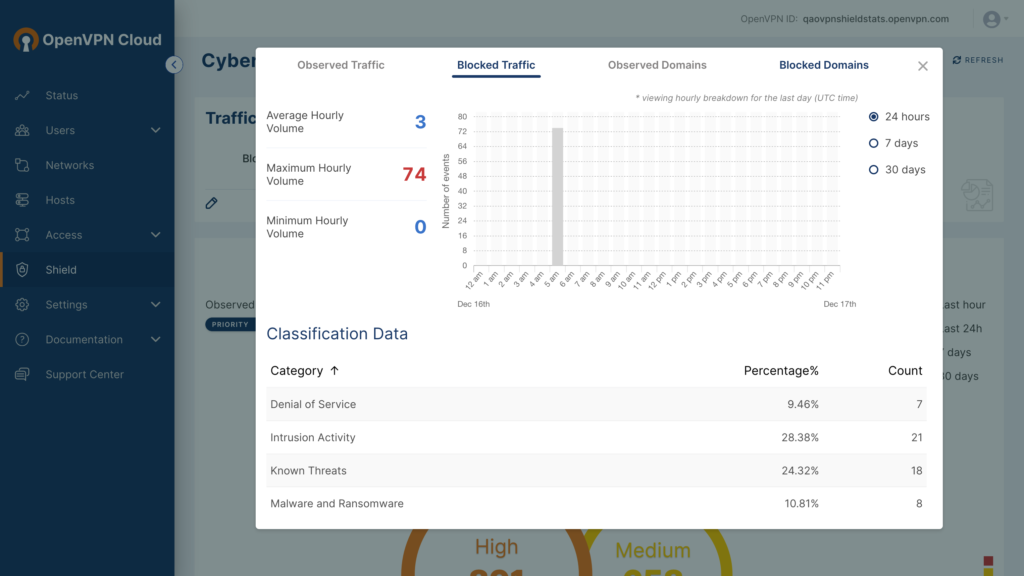1024x576 pixels.
Task: Click the Known Threats row
Action: 596,471
